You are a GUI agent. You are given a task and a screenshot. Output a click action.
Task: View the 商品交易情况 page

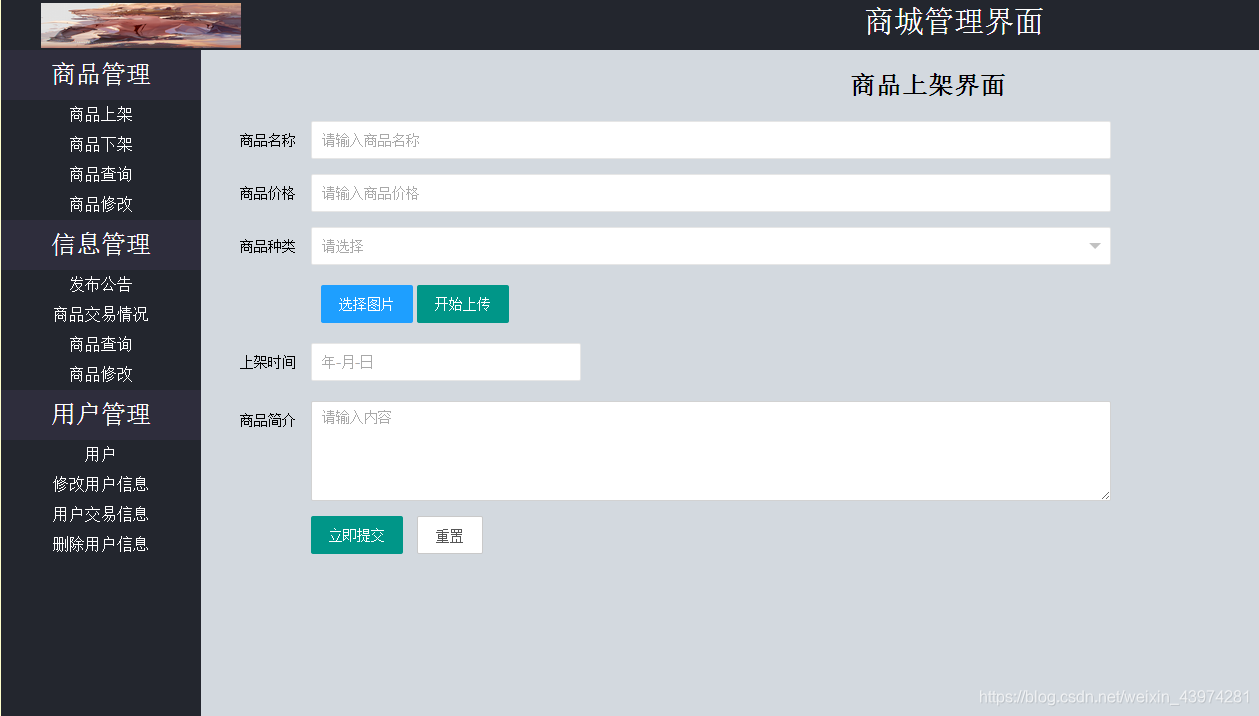coord(101,315)
